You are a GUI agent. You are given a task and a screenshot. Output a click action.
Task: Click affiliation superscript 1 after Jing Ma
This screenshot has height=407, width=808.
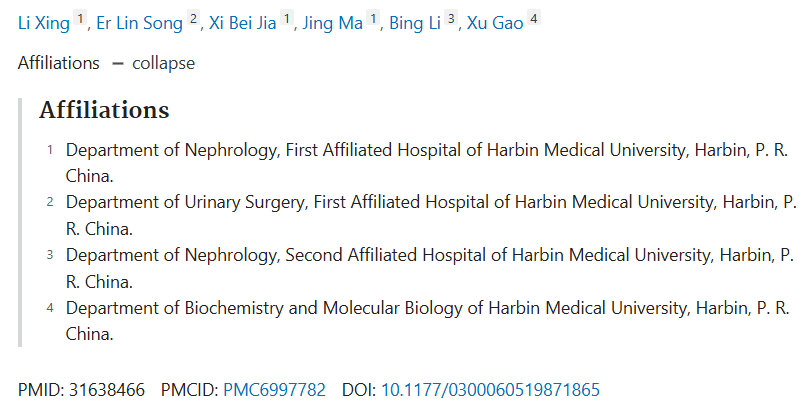pos(373,19)
